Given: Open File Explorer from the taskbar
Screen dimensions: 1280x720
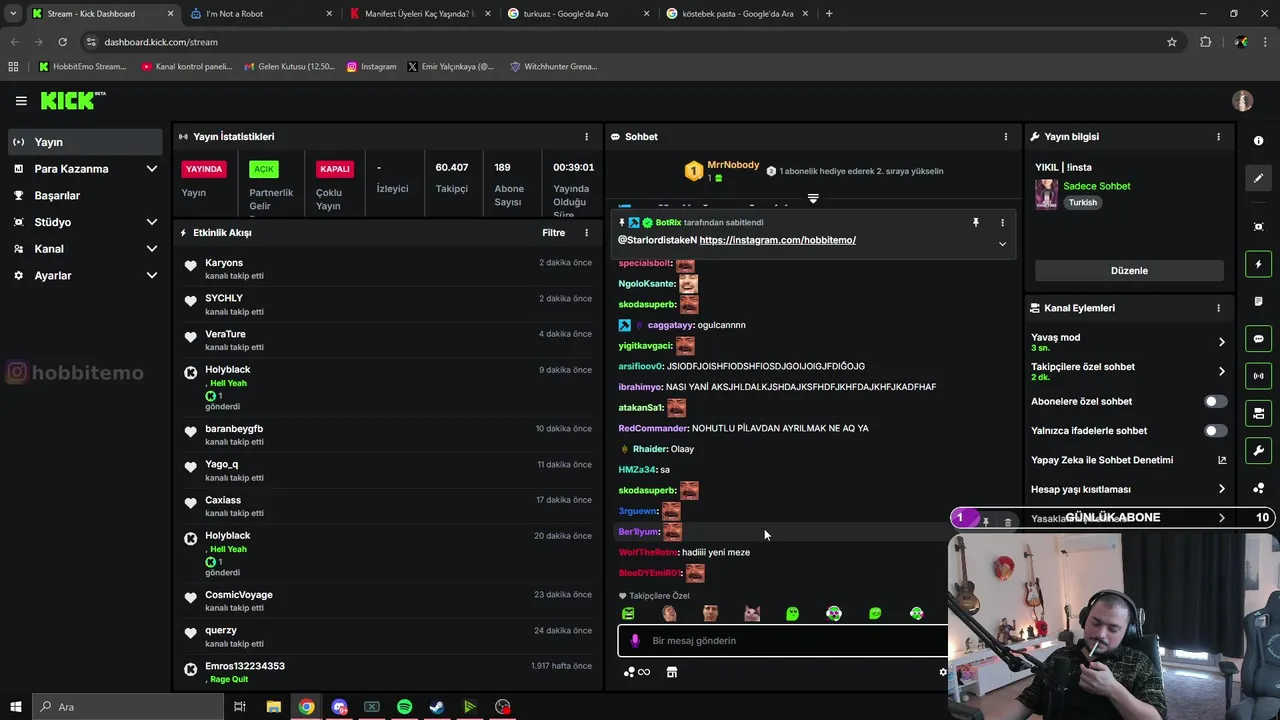Looking at the screenshot, I should [x=273, y=707].
